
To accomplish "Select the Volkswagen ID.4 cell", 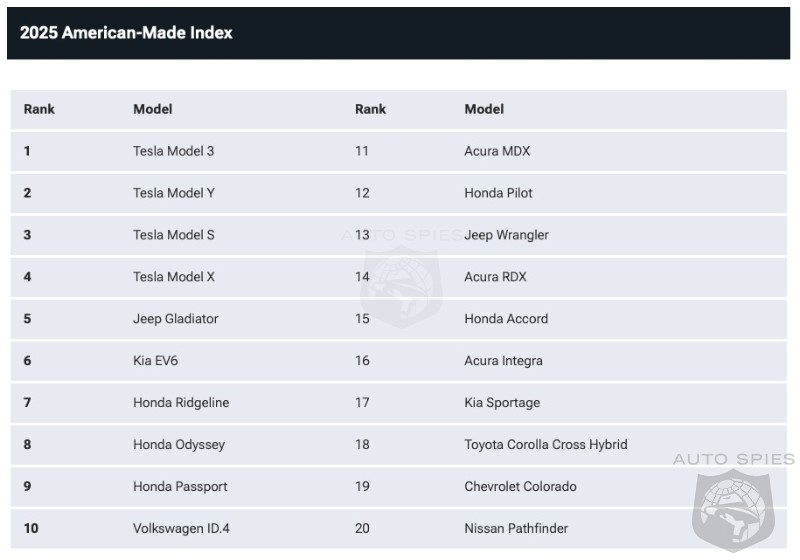I will pyautogui.click(x=181, y=528).
